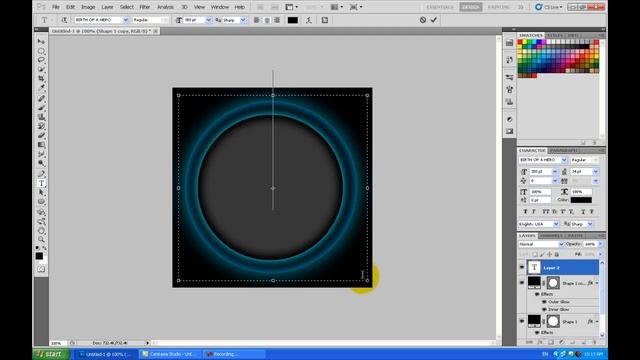
Task: Open Character panel font family dropdown
Action: click(x=564, y=160)
